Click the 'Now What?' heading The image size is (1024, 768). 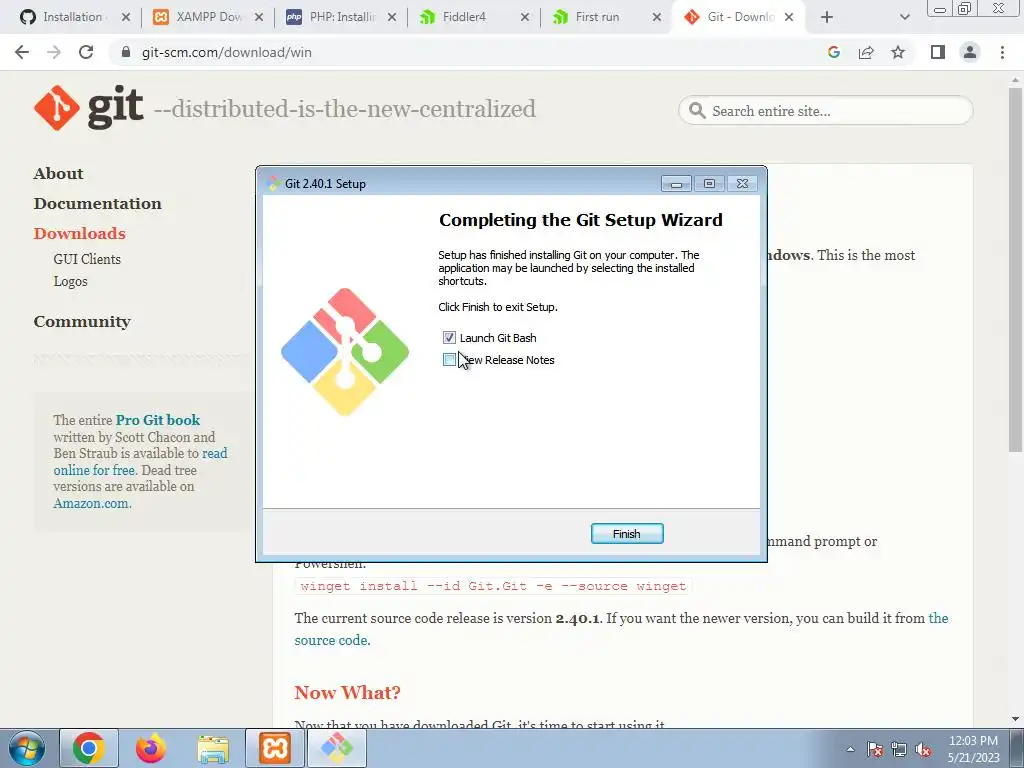347,692
